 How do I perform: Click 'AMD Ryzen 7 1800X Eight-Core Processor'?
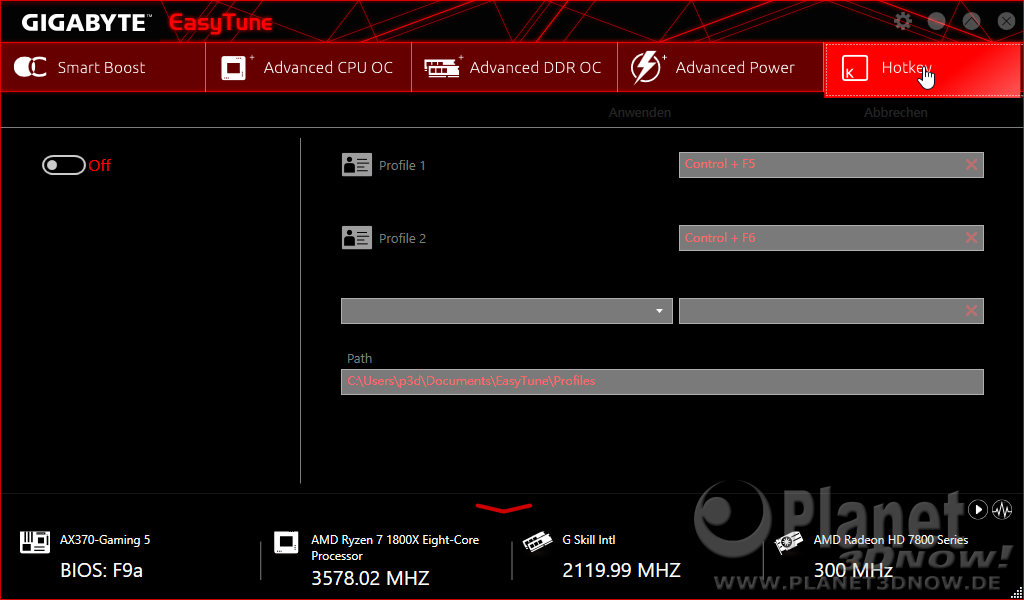[394, 548]
